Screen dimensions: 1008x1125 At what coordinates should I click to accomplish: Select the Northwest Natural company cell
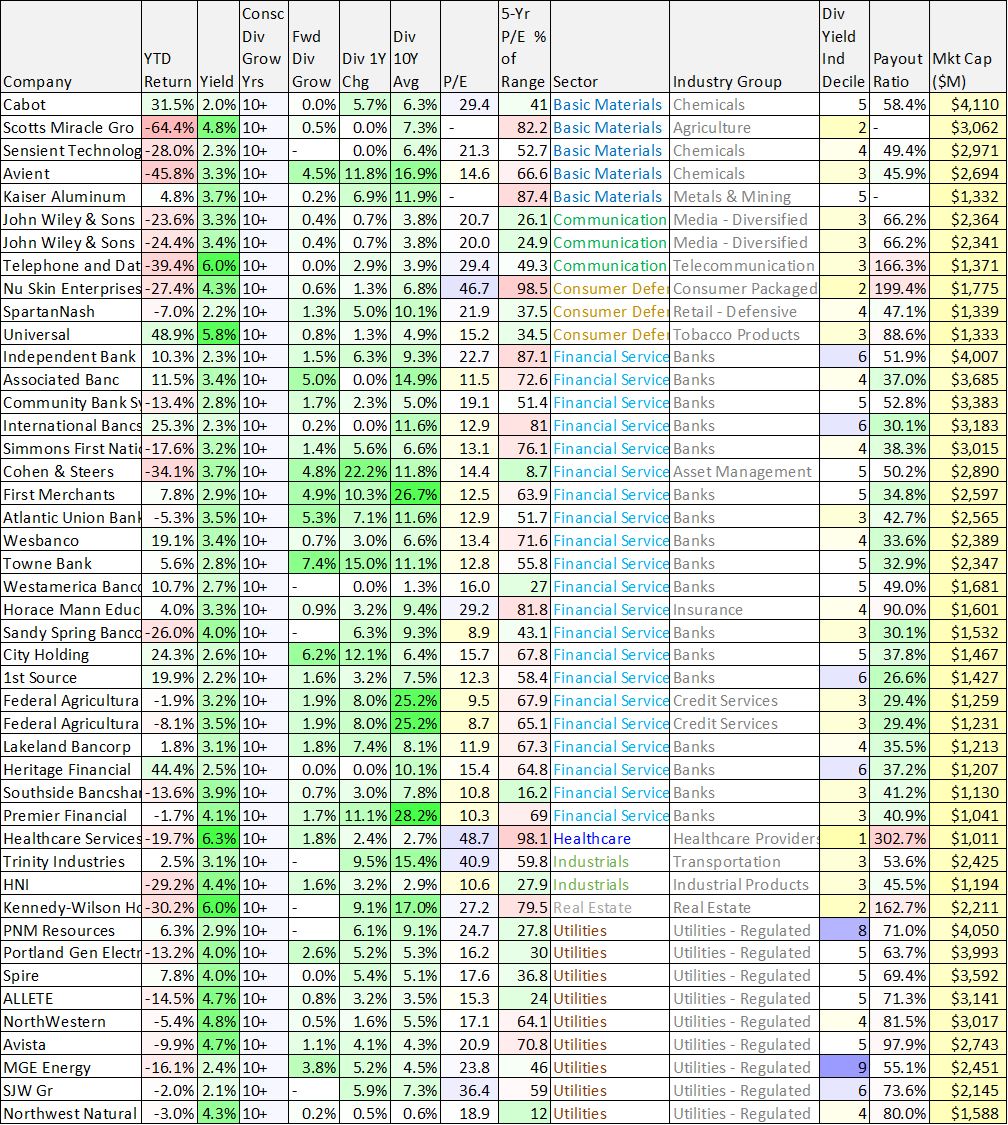pos(71,1113)
